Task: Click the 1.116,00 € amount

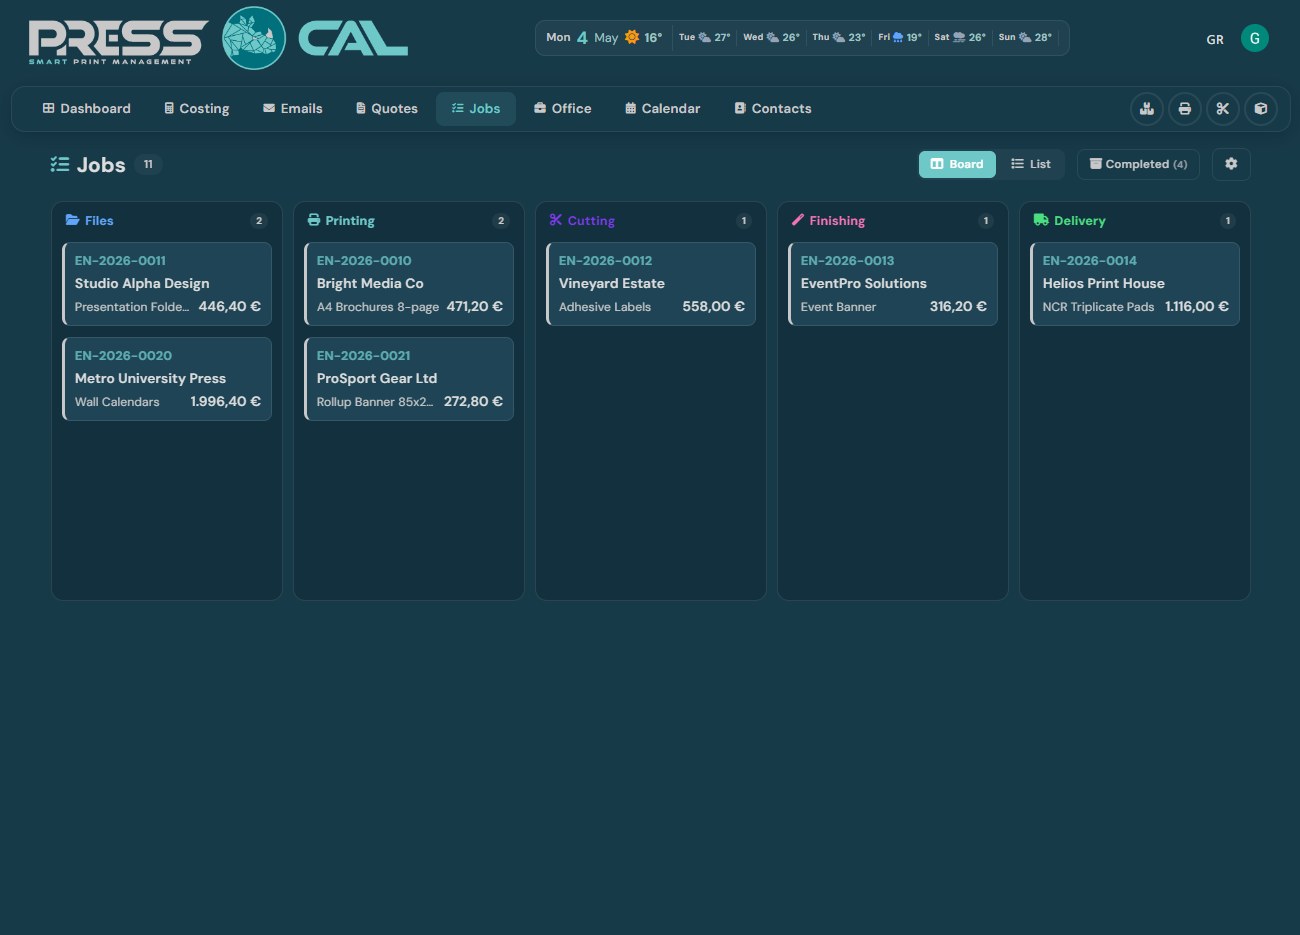Action: [x=1197, y=306]
